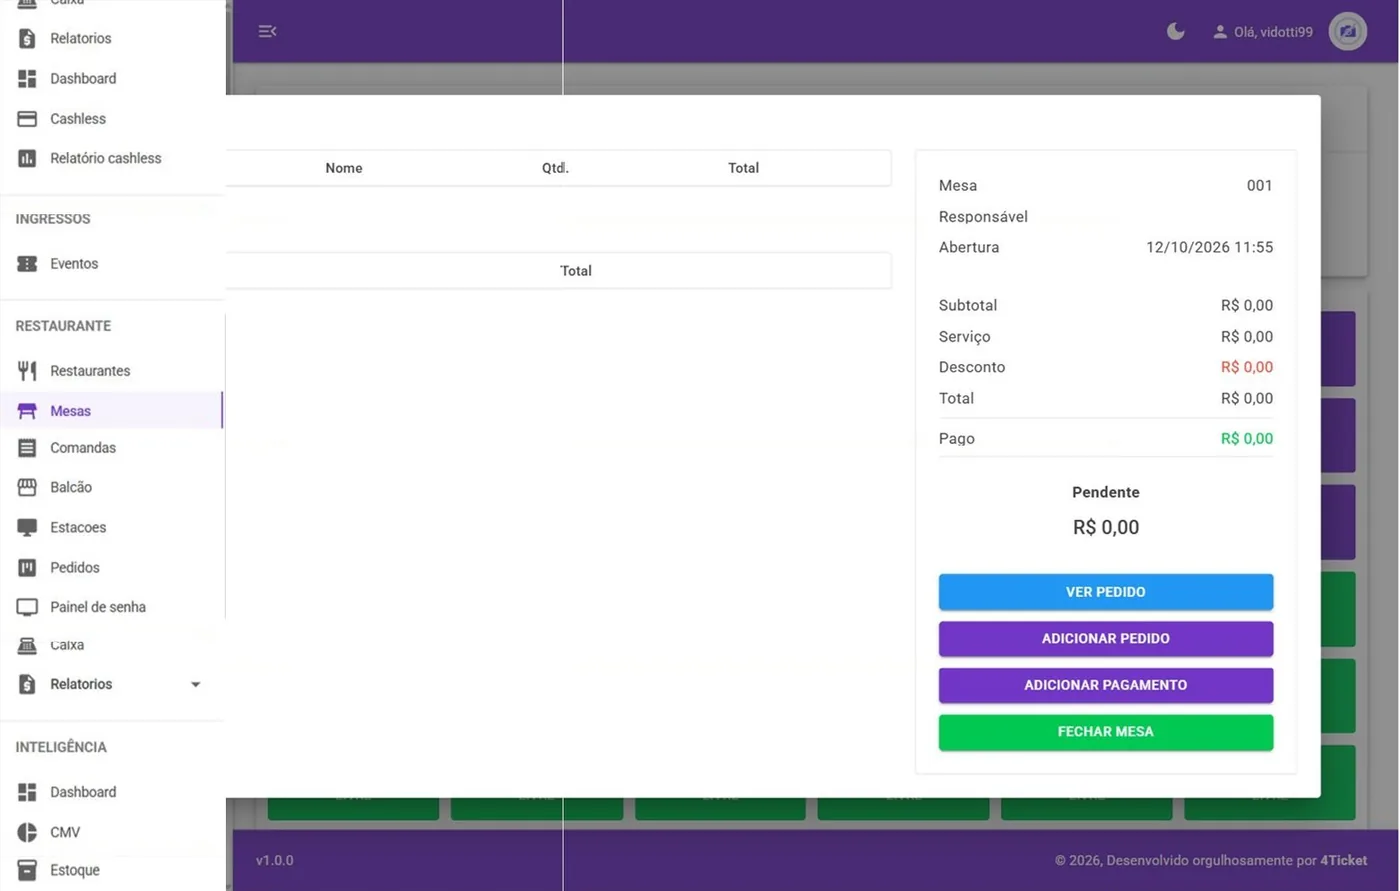Expand the Relatorios dropdown arrow

(196, 684)
